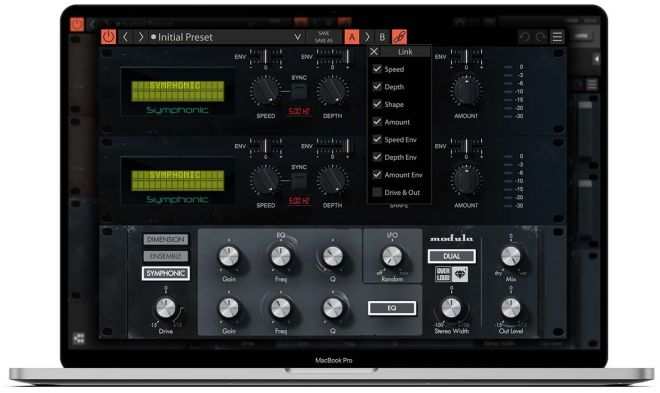The height and width of the screenshot is (393, 660).
Task: Uncheck Depth in the Link panel
Action: (x=377, y=86)
